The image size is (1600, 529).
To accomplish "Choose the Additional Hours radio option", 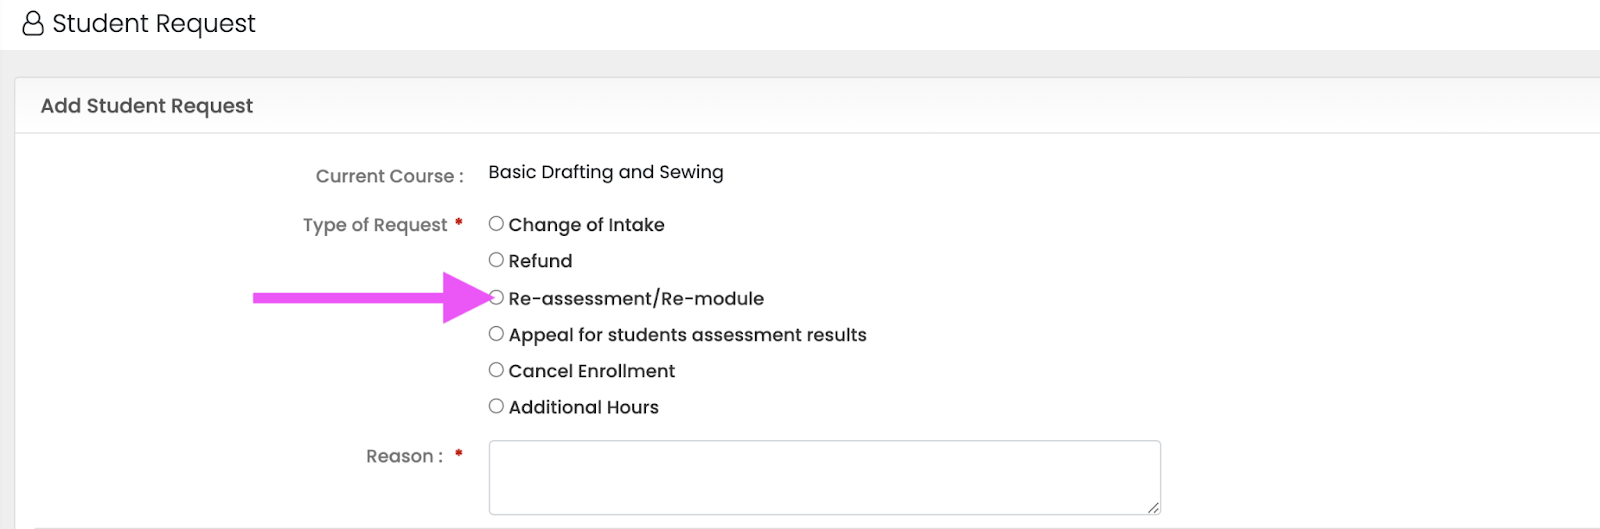I will [x=496, y=406].
